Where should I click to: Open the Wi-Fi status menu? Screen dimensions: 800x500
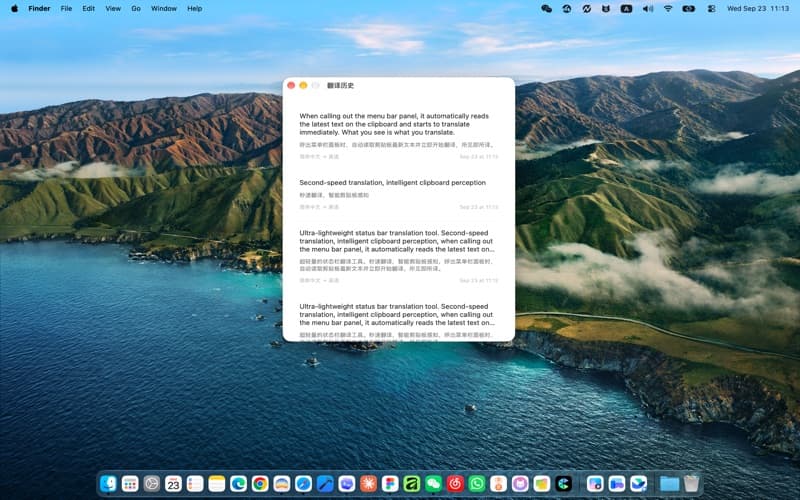[668, 8]
